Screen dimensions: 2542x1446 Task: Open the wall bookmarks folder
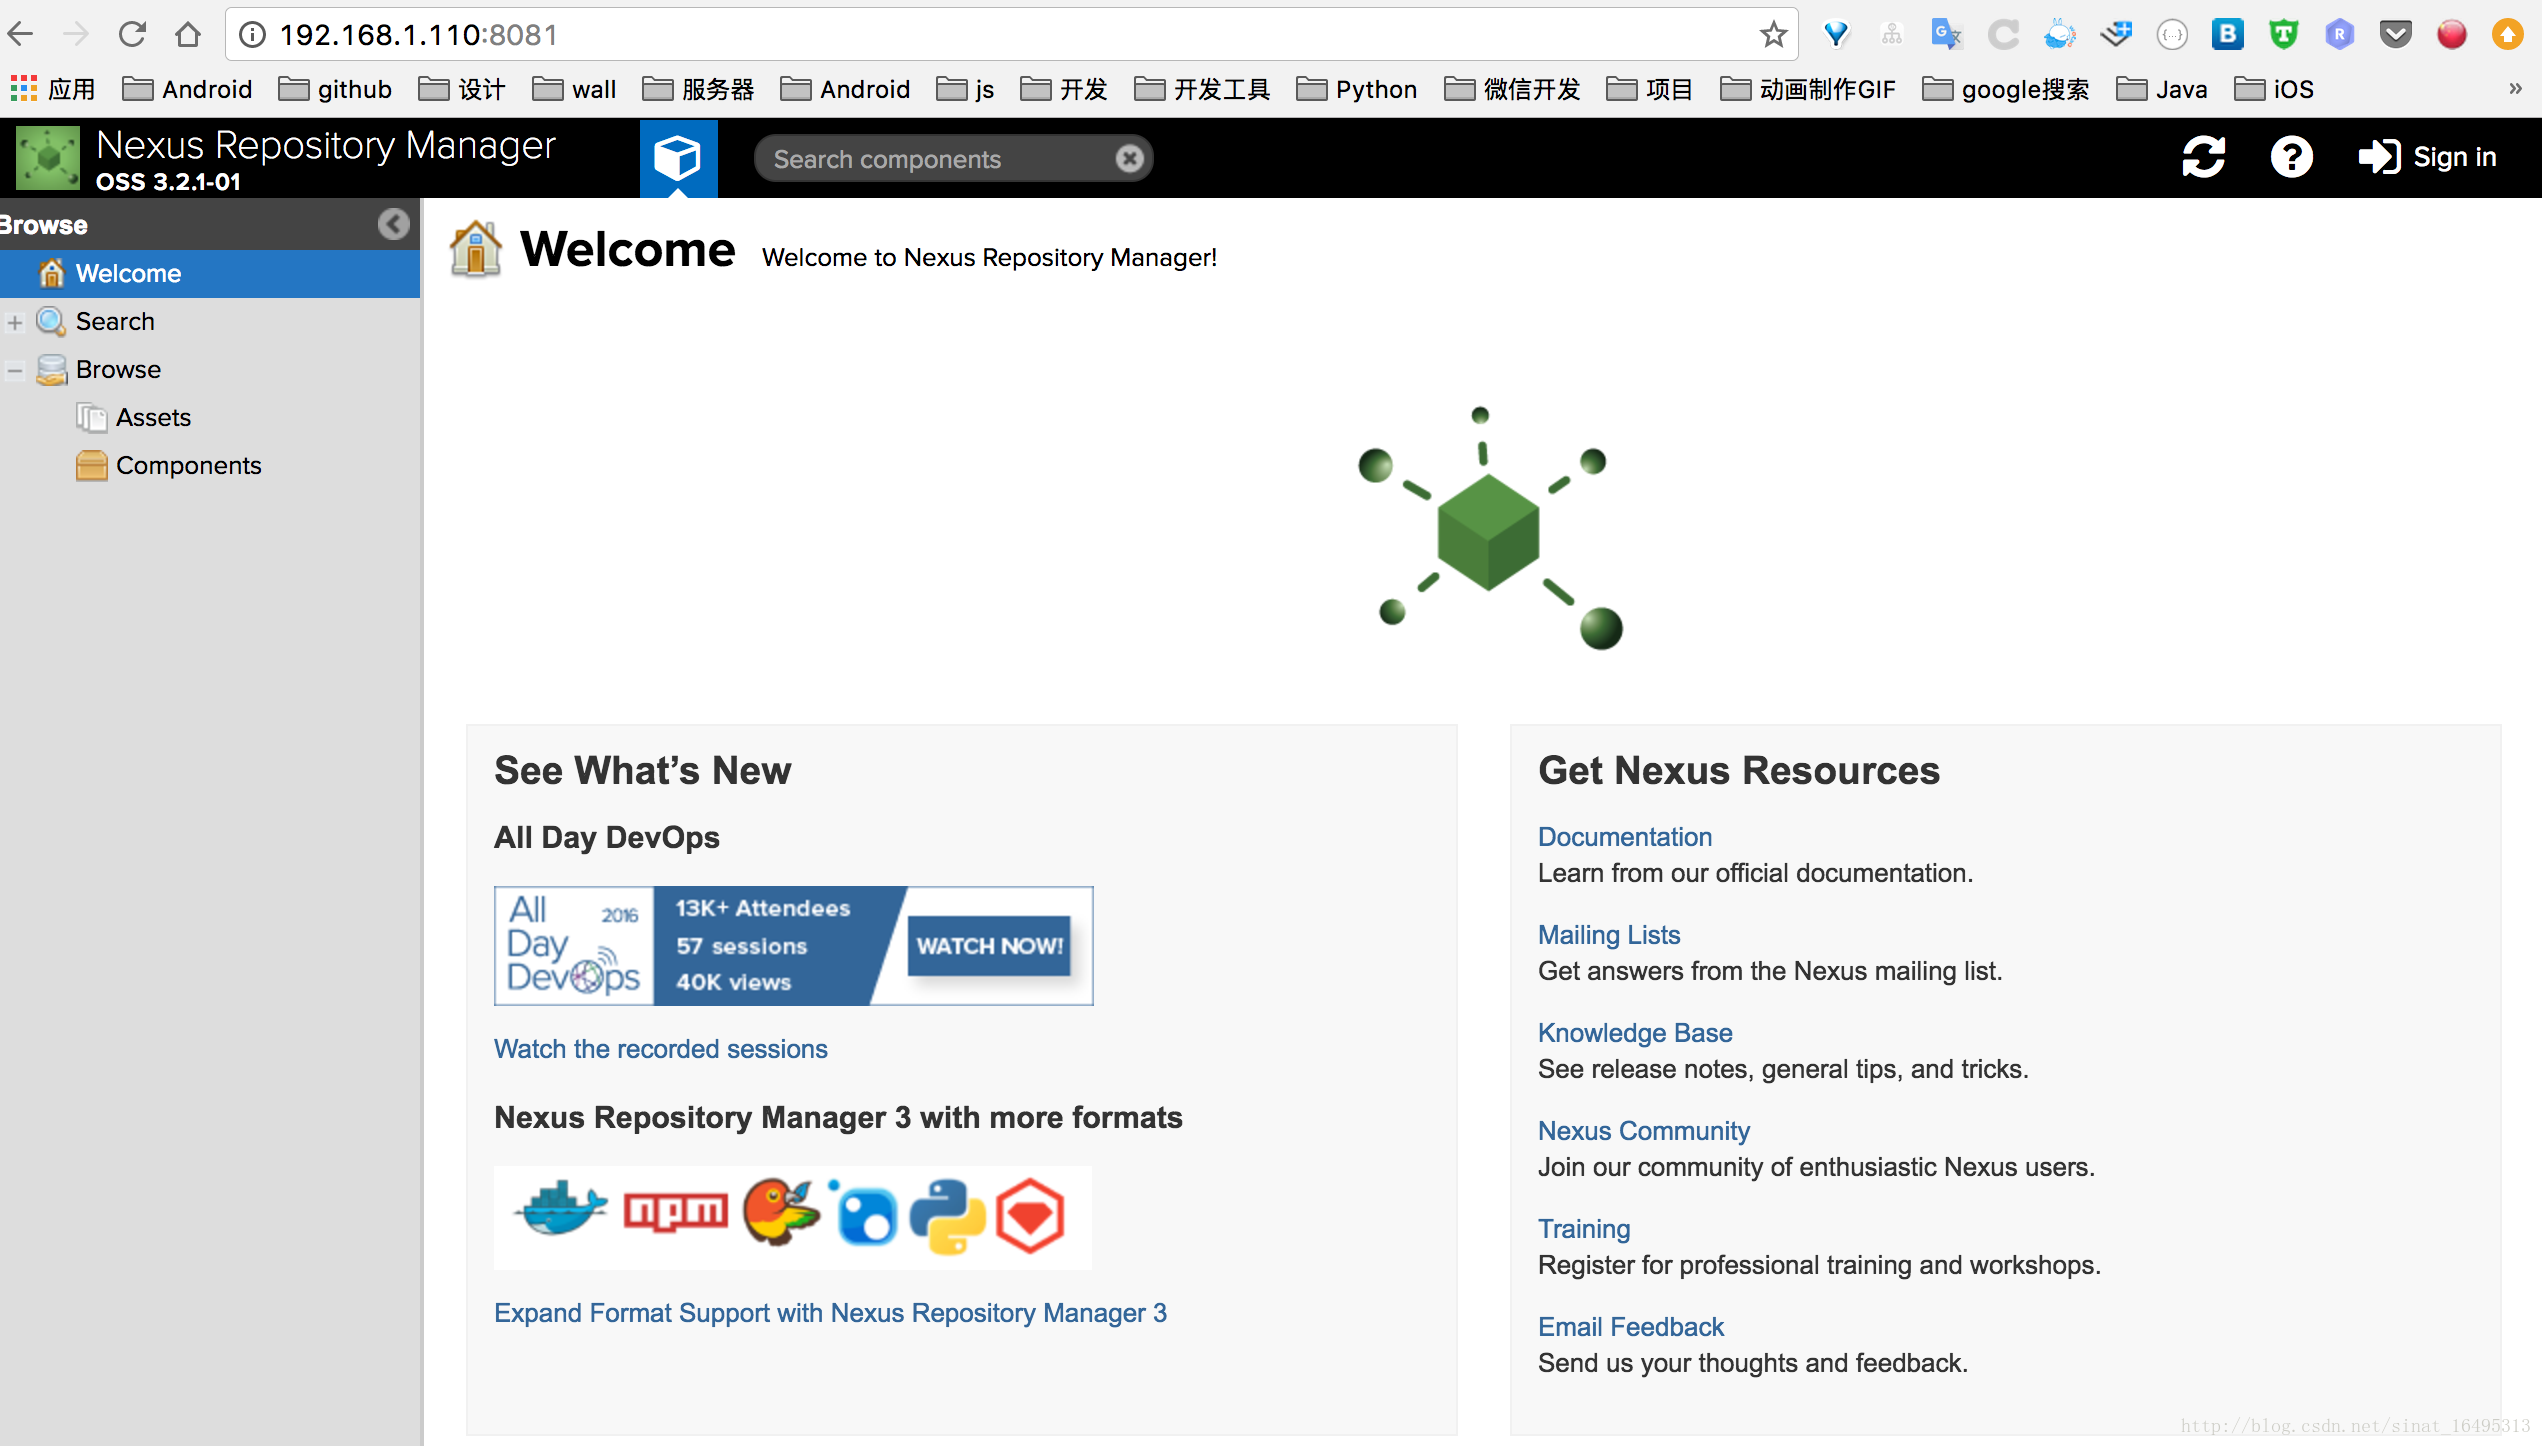[x=574, y=89]
